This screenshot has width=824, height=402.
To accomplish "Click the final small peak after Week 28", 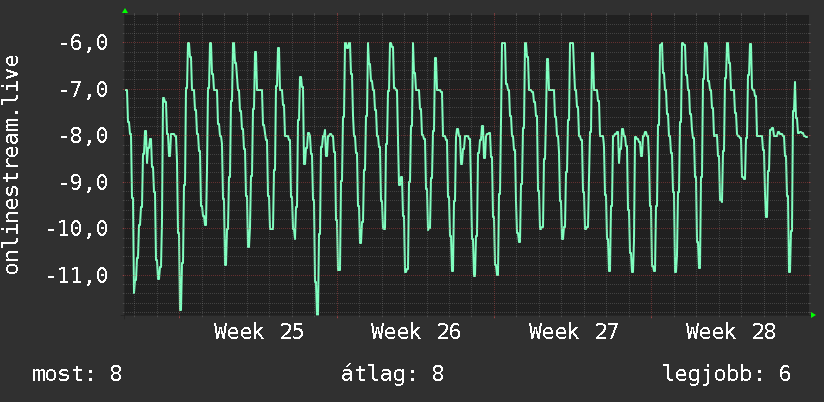I will (x=795, y=83).
